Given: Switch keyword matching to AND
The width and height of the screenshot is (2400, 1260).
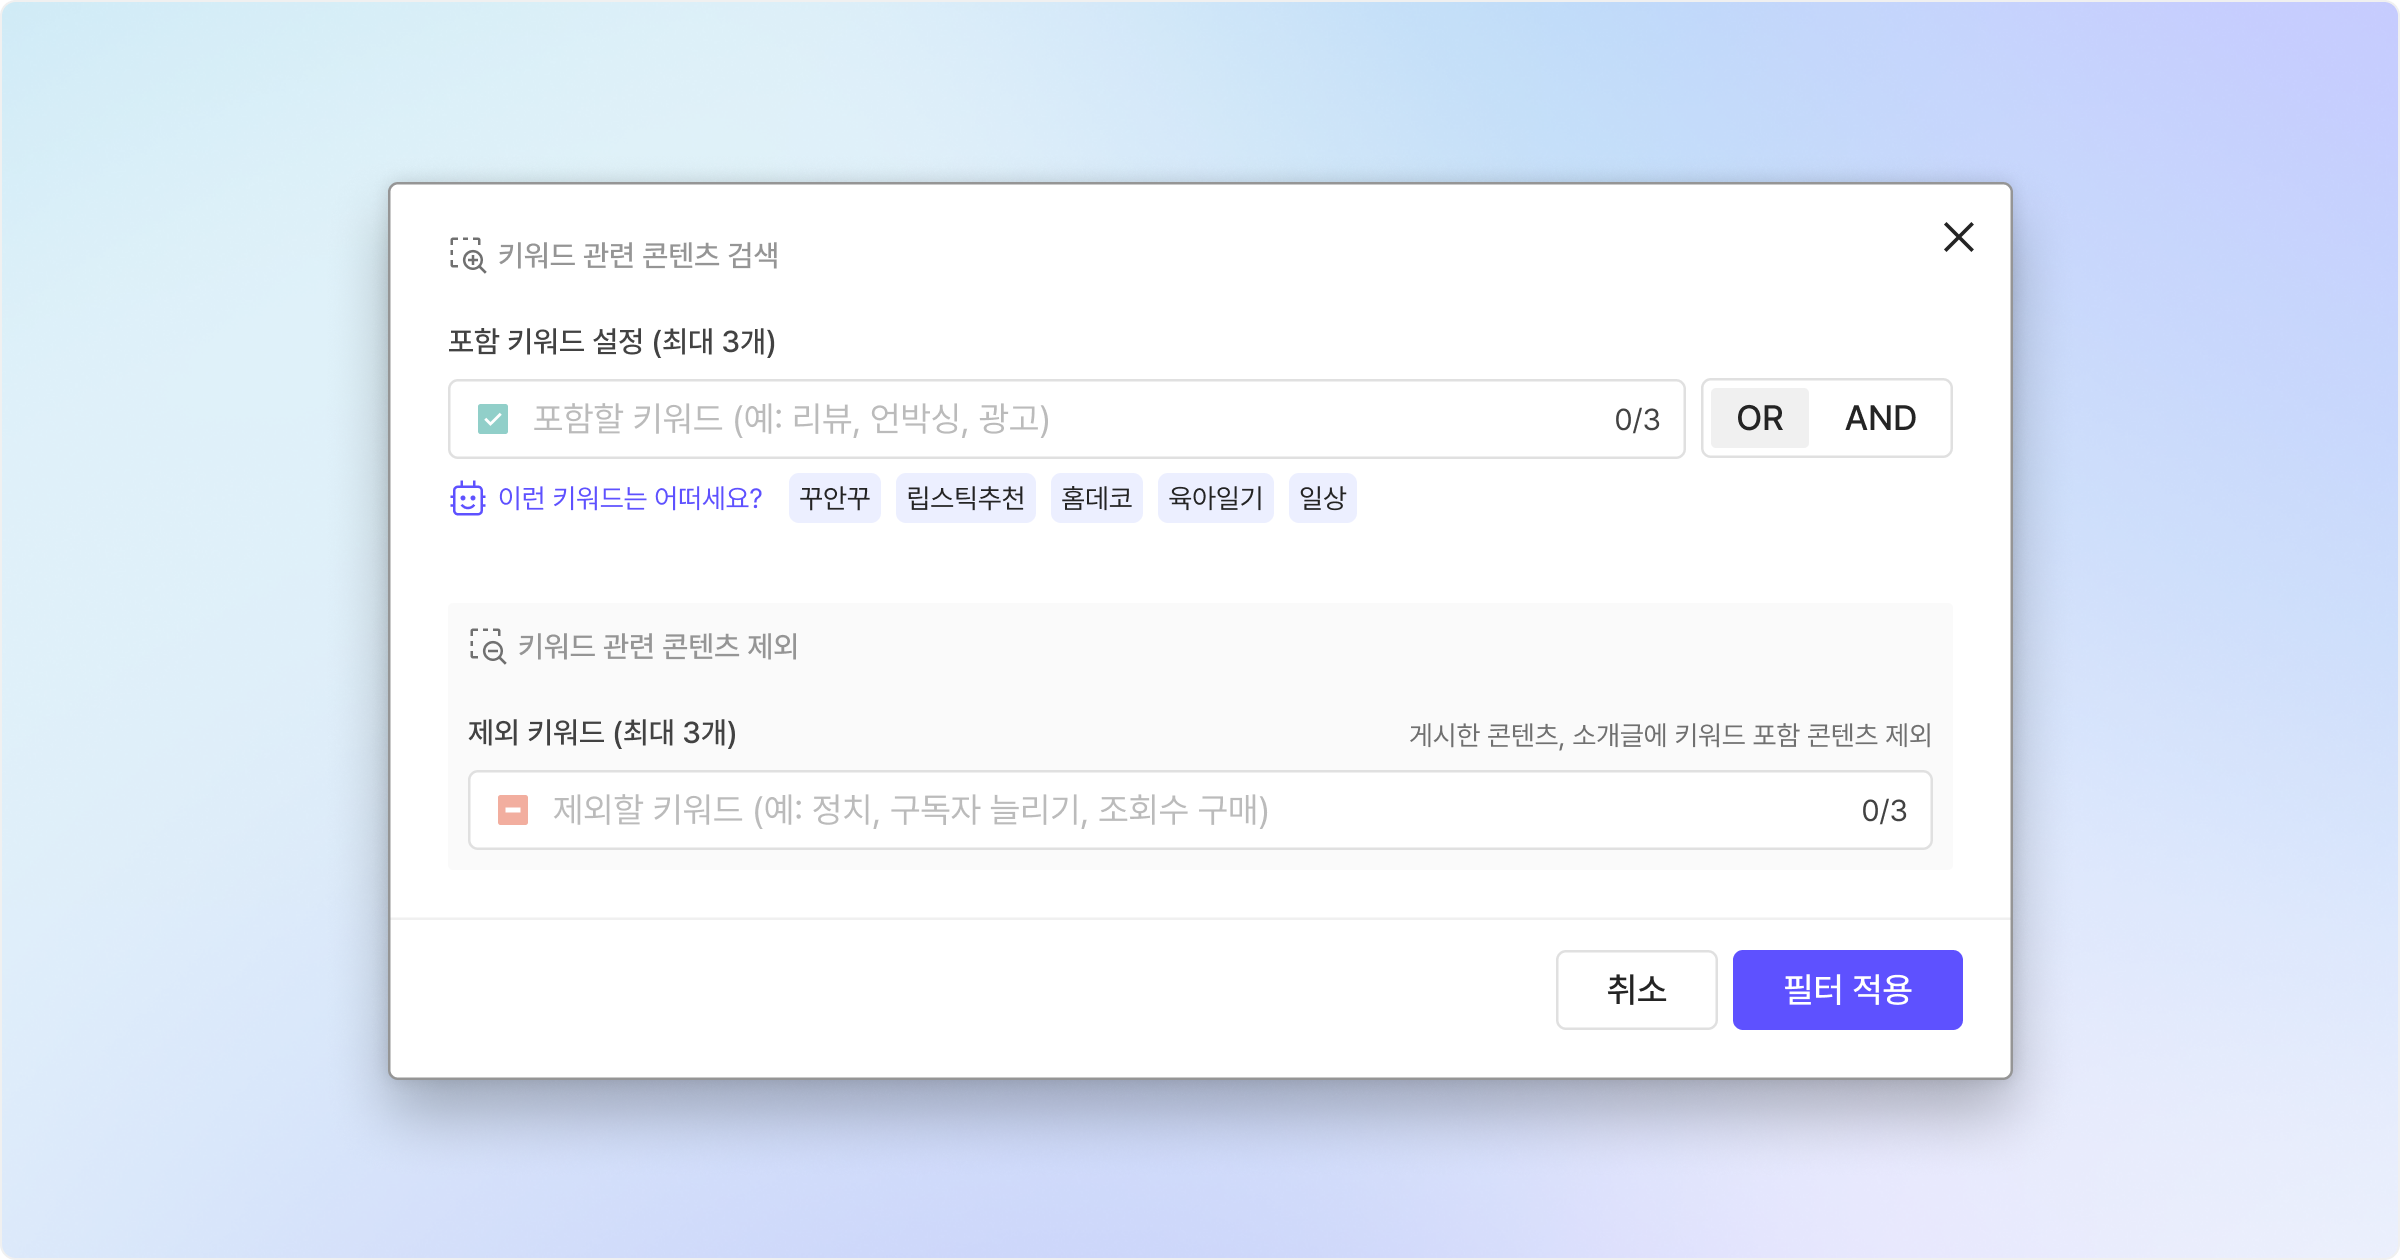Looking at the screenshot, I should [1880, 418].
